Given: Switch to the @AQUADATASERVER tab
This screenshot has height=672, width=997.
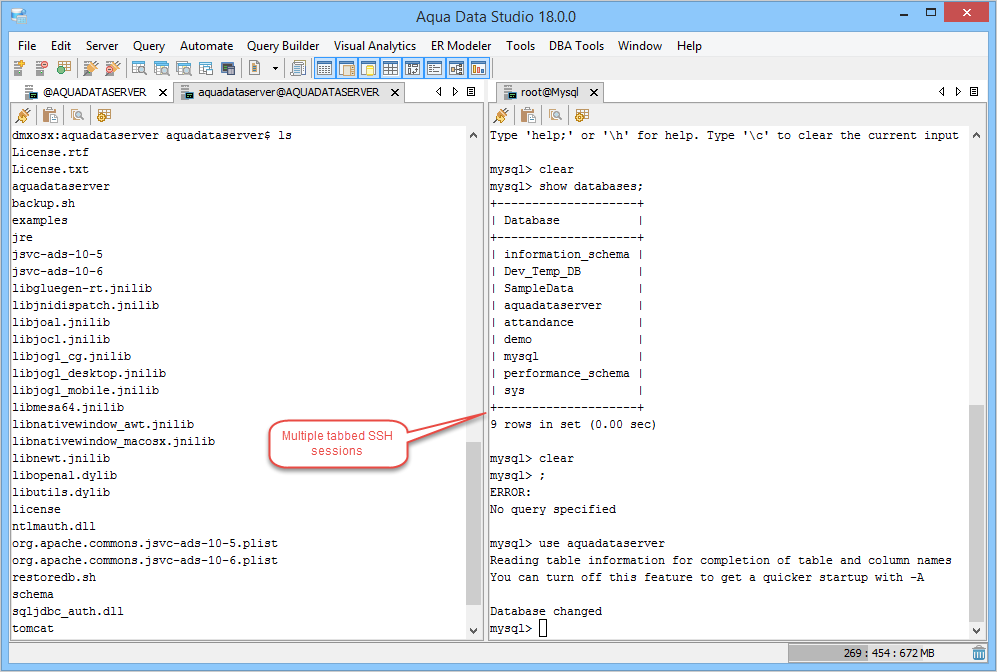Looking at the screenshot, I should pyautogui.click(x=94, y=92).
